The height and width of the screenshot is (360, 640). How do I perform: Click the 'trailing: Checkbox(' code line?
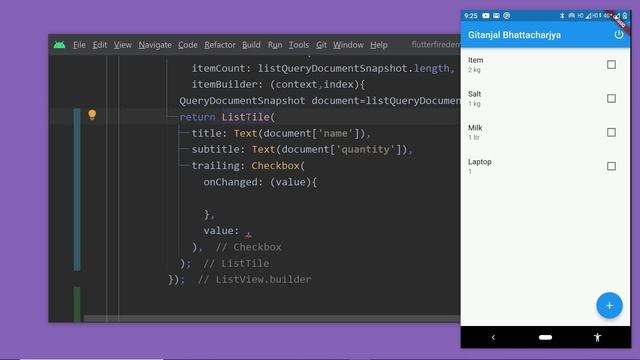[x=248, y=166]
